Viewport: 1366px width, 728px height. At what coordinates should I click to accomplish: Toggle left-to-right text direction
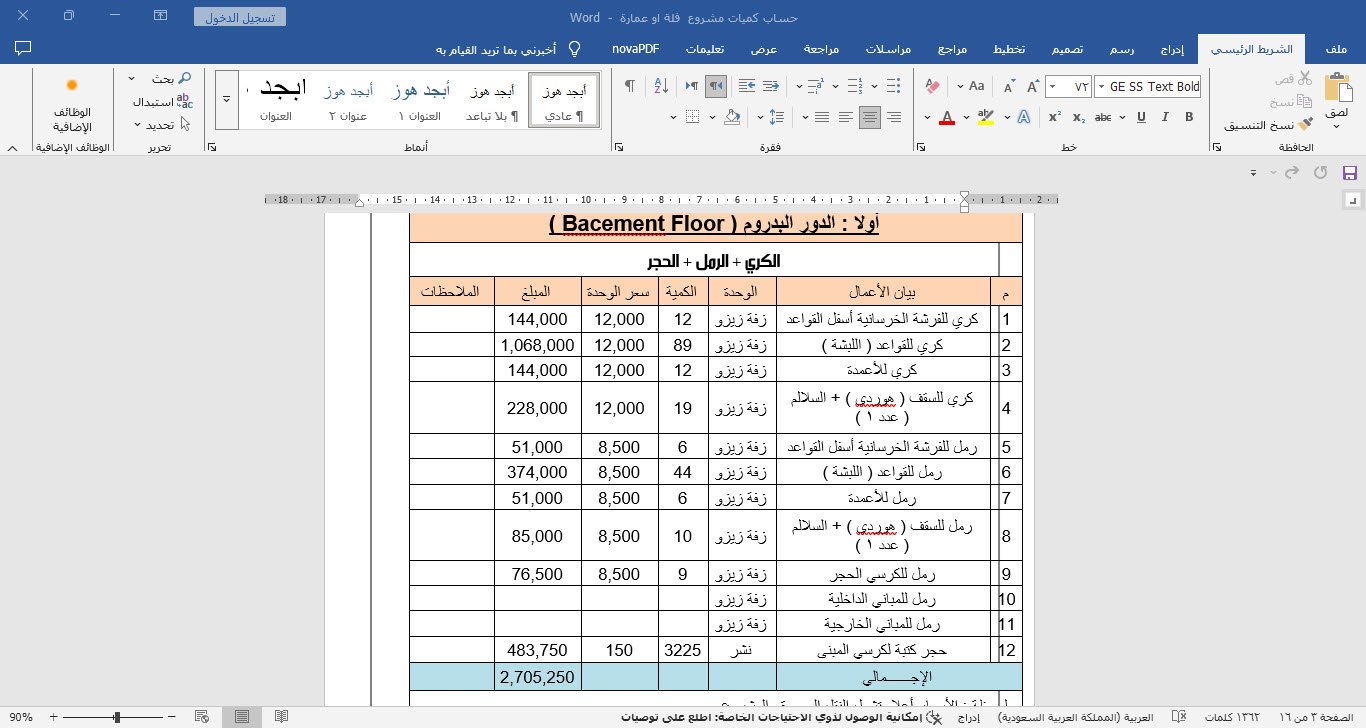click(691, 87)
